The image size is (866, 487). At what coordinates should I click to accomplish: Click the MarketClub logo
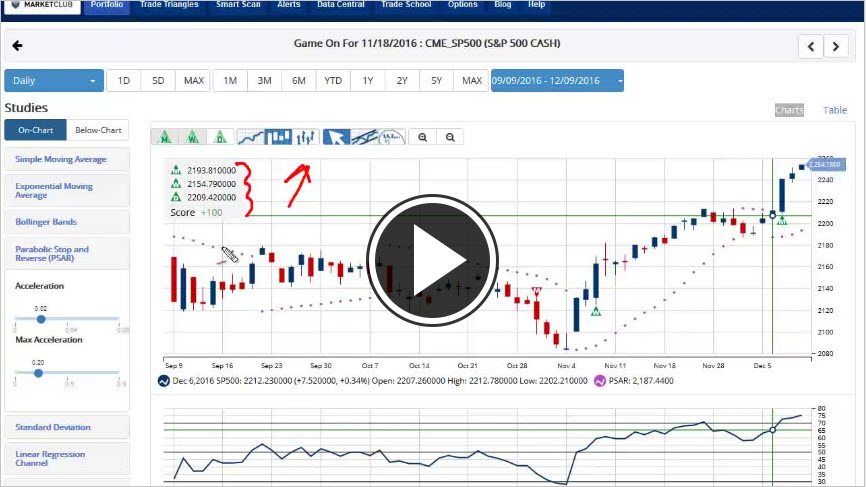coord(41,5)
